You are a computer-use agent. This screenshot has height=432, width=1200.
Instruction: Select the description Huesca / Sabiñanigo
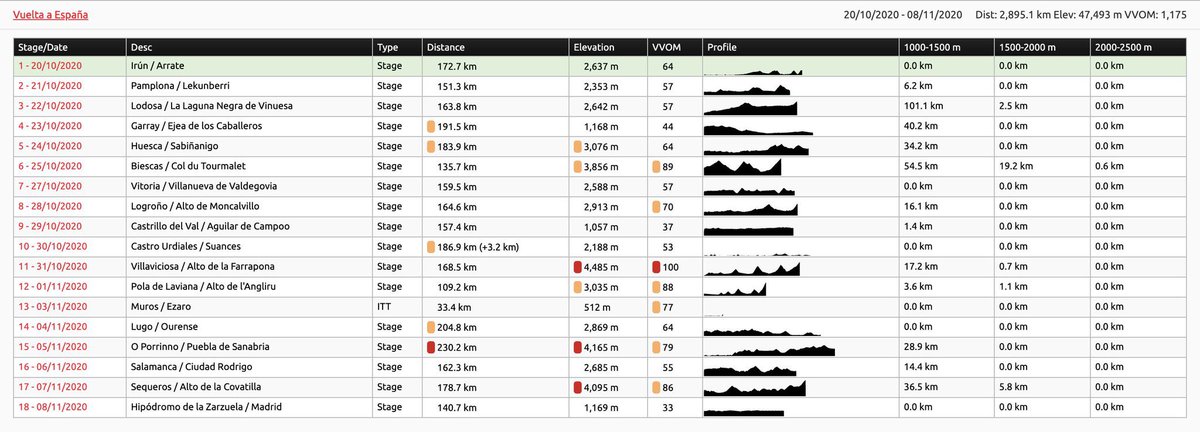point(174,146)
